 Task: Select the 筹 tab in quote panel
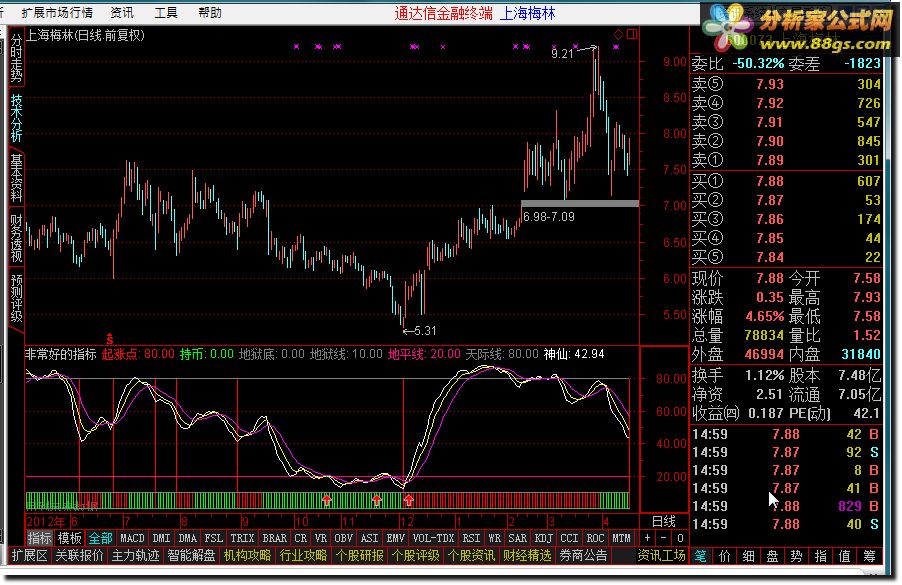(x=869, y=556)
